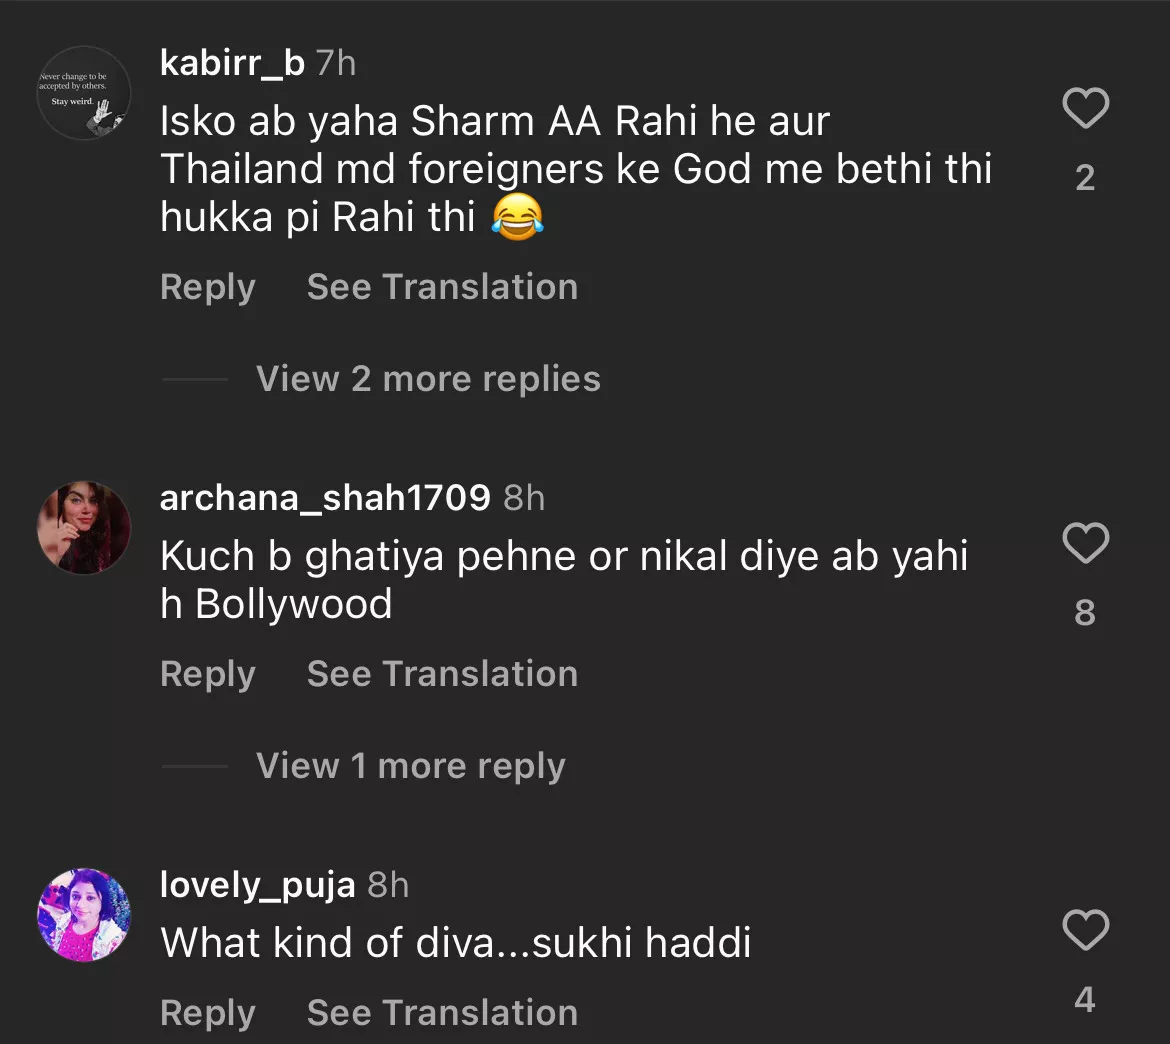Reply to archana_shah1709's comment
The width and height of the screenshot is (1170, 1044).
point(208,674)
